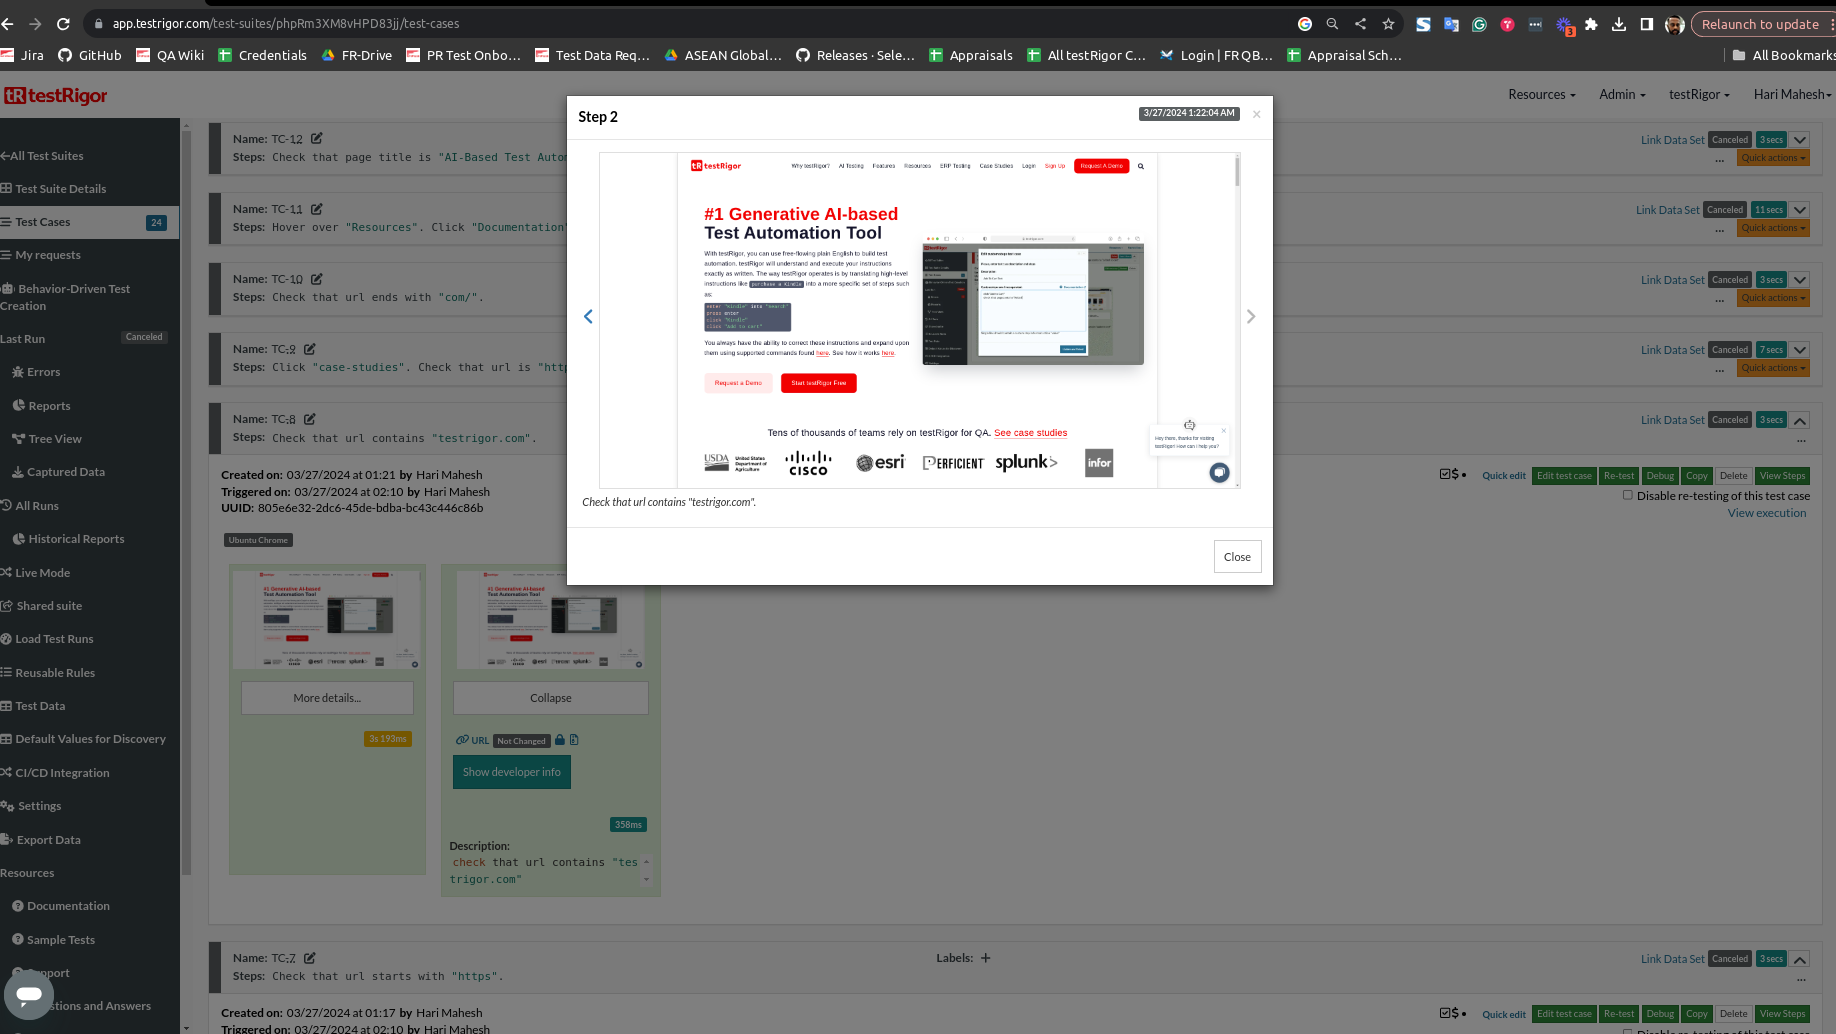The width and height of the screenshot is (1836, 1034).
Task: Click the plus icon next to Labels
Action: (985, 958)
